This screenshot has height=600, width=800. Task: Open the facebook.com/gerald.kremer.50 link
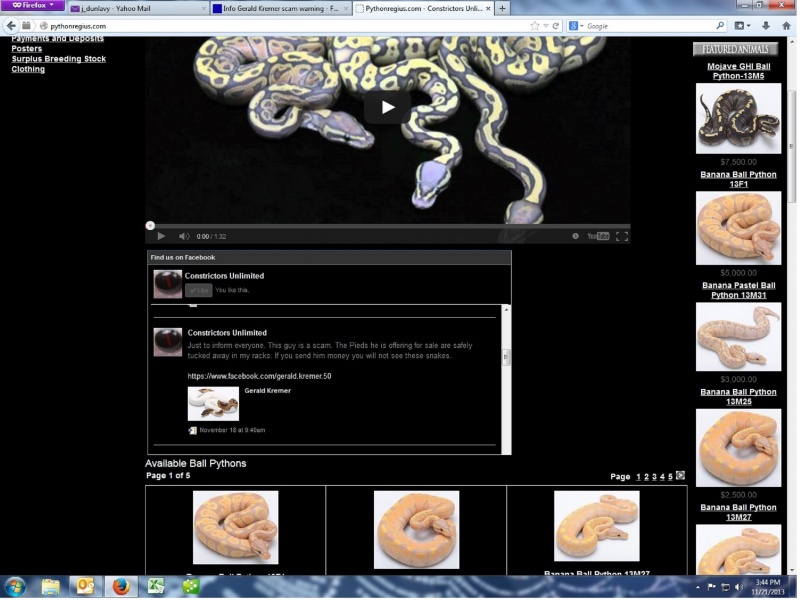259,376
